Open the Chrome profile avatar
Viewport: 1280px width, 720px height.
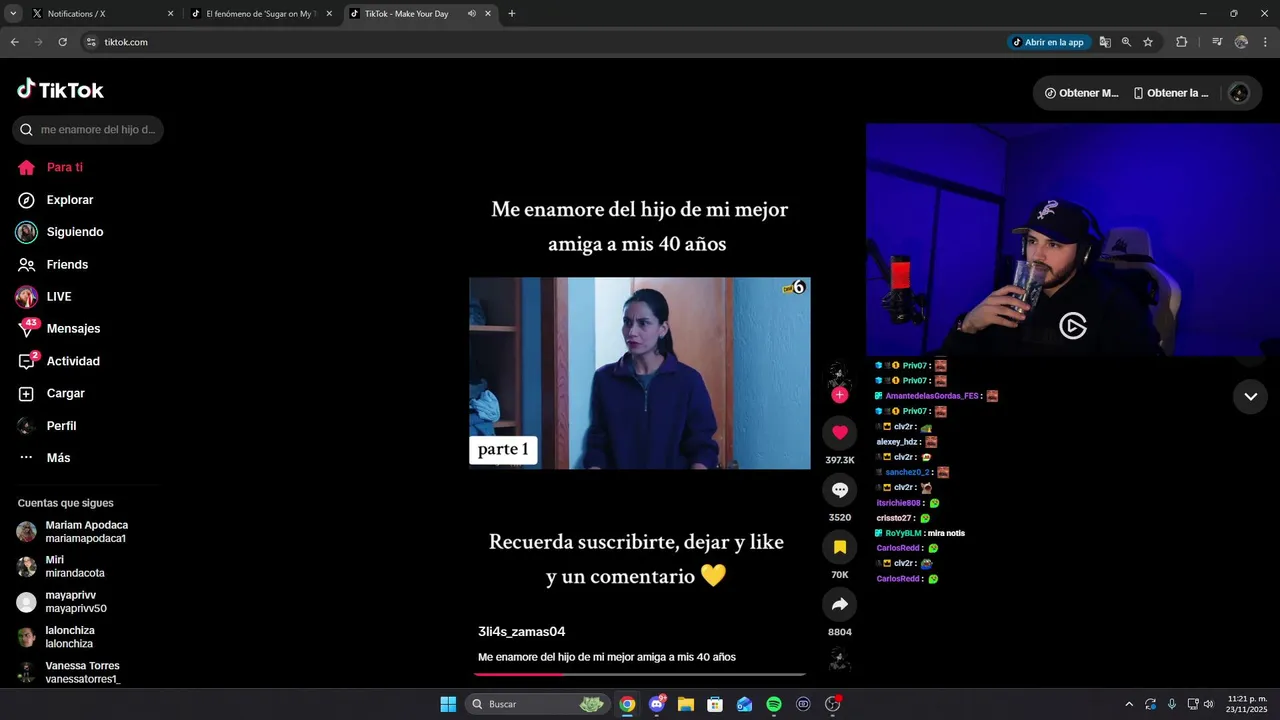1241,42
